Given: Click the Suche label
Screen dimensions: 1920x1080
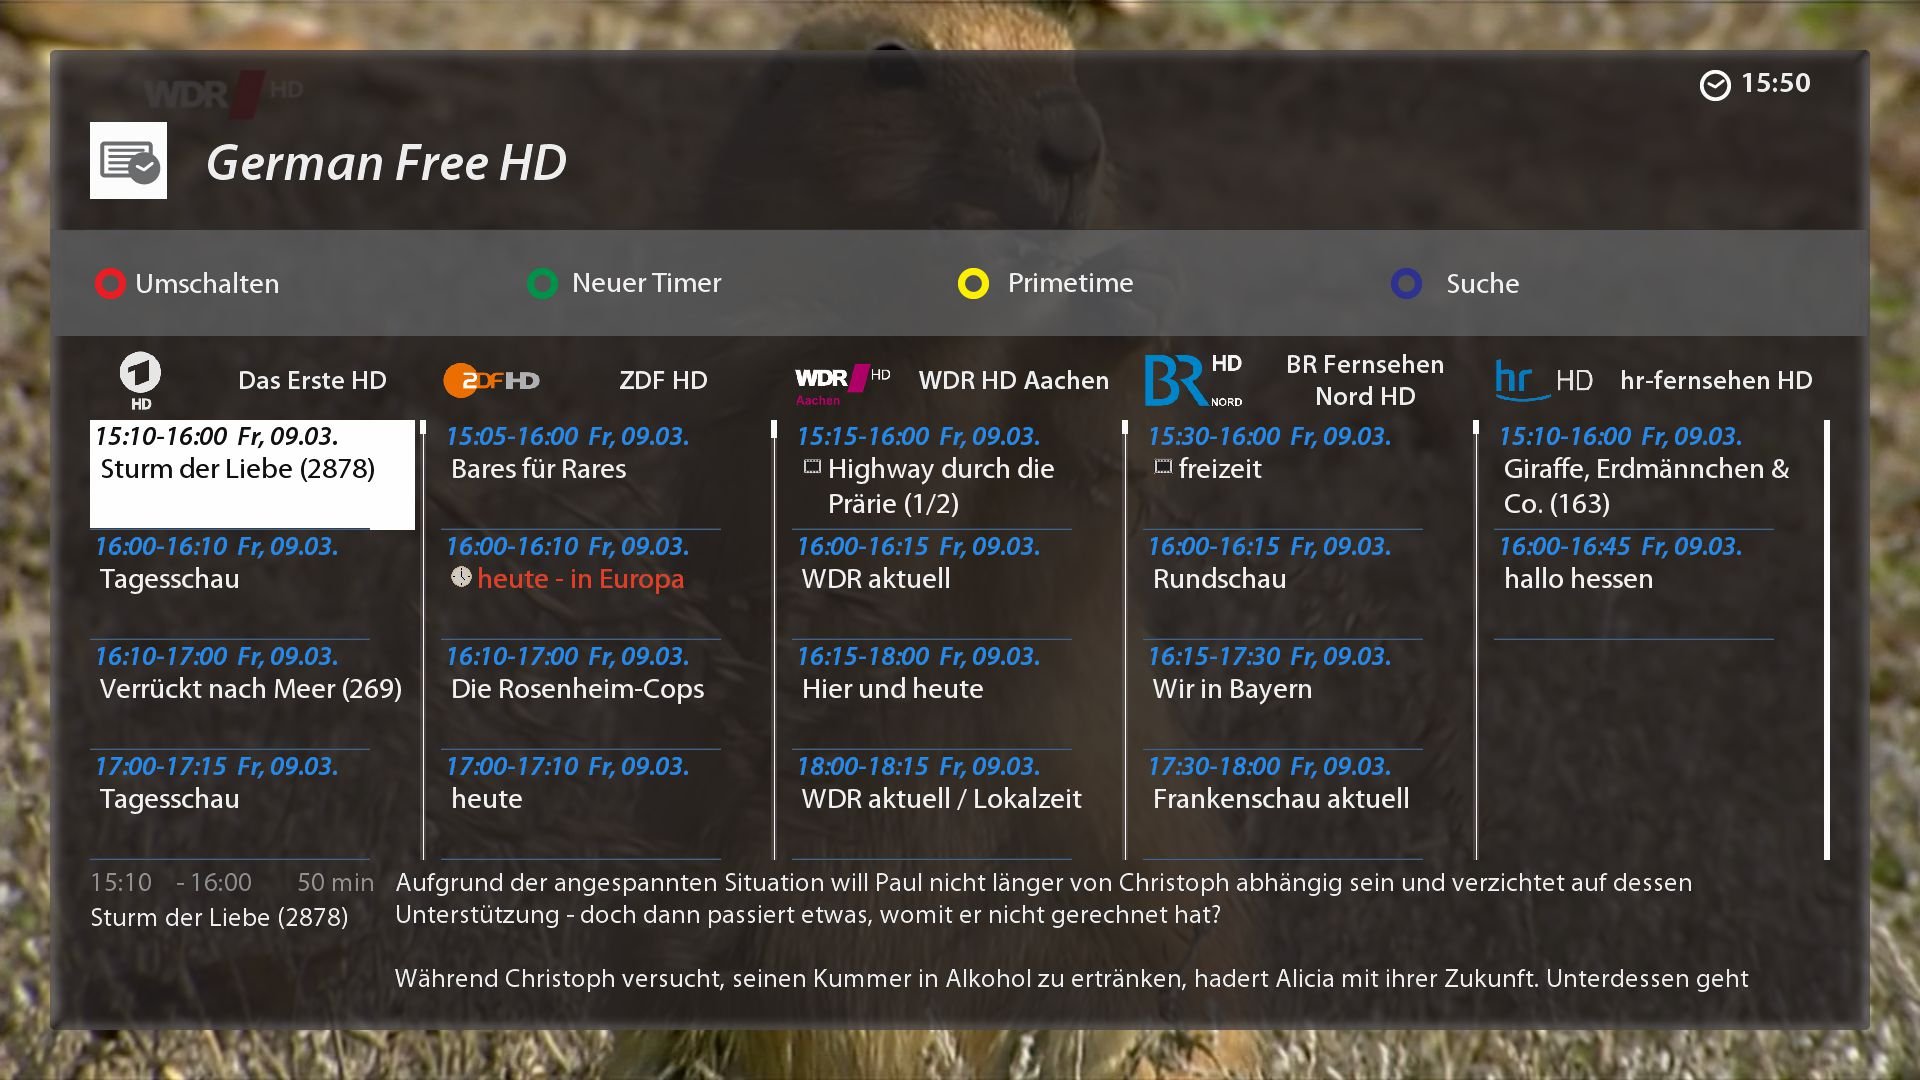Looking at the screenshot, I should point(1482,284).
